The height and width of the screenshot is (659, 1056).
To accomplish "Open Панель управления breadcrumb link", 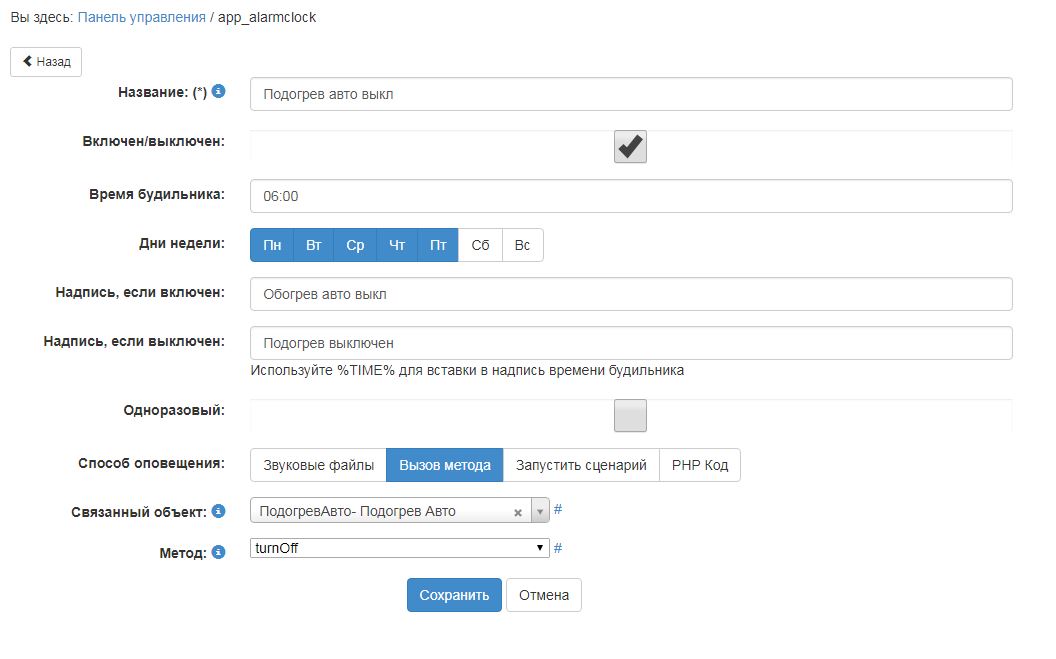I will (141, 17).
